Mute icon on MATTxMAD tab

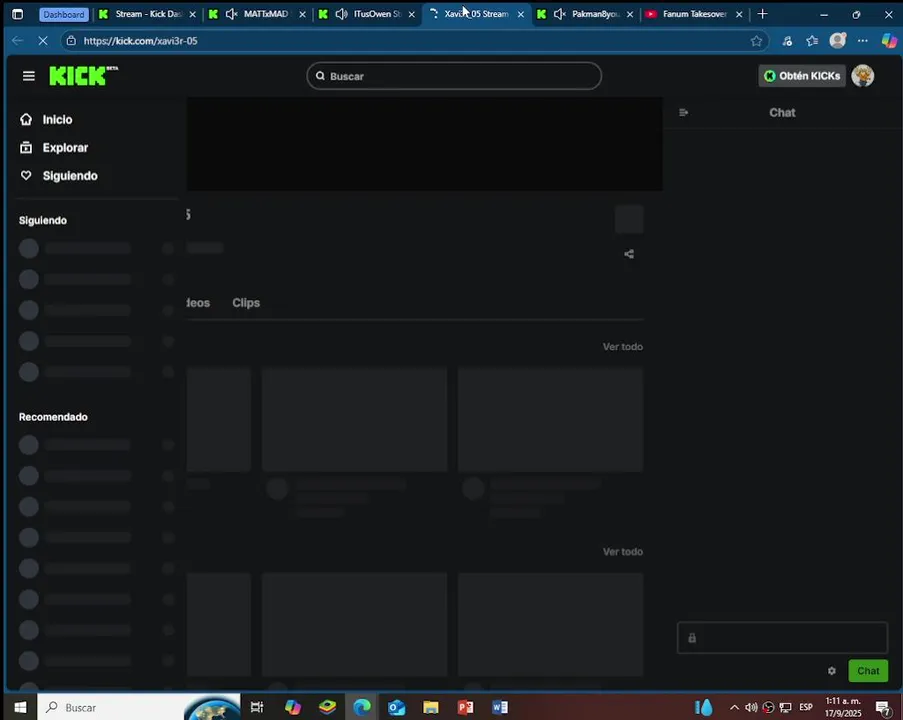tap(232, 14)
